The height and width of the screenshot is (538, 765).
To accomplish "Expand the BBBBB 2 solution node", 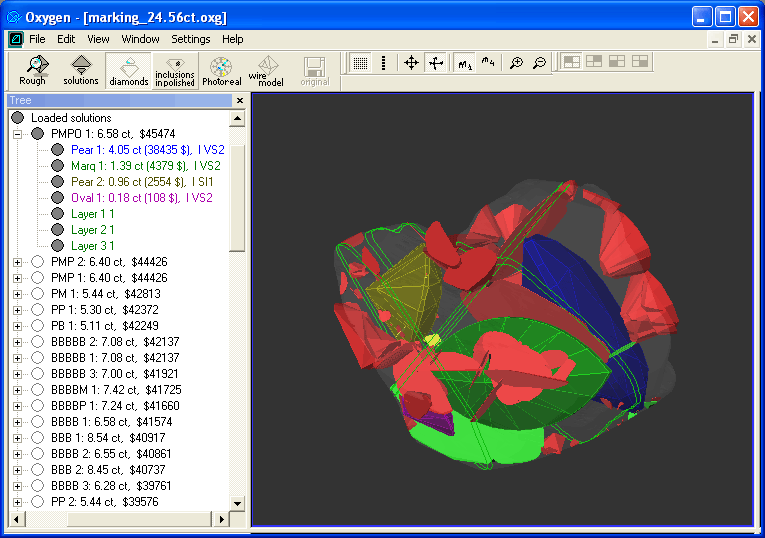I will 17,342.
